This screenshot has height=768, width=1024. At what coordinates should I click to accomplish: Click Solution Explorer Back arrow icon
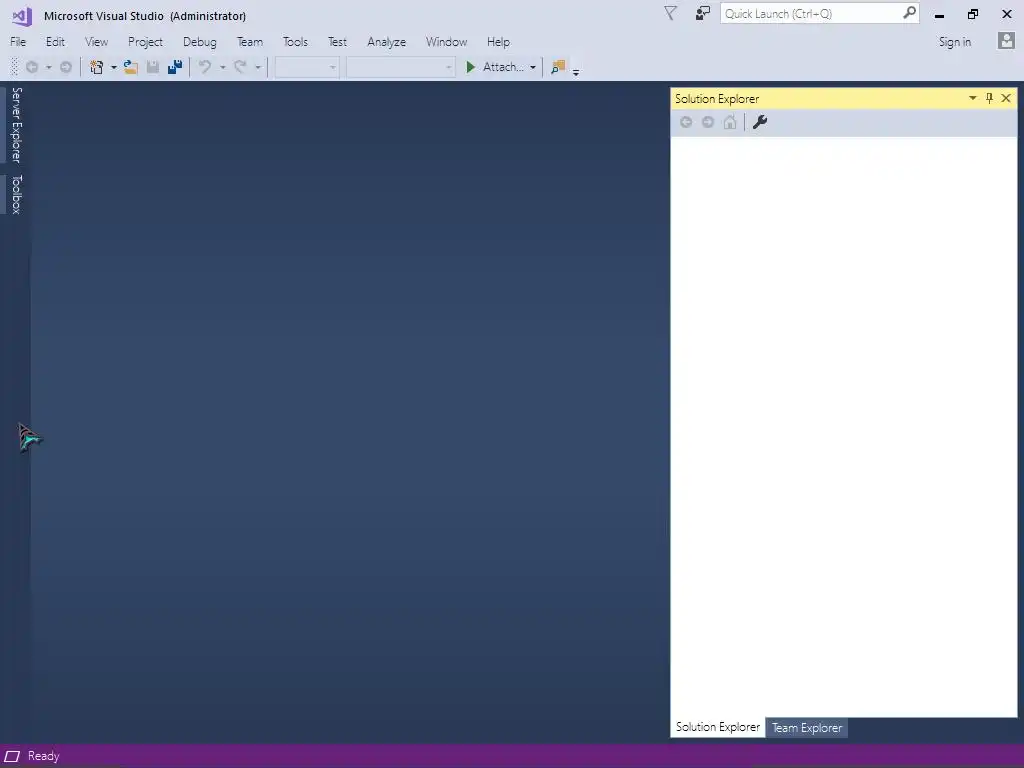click(686, 122)
